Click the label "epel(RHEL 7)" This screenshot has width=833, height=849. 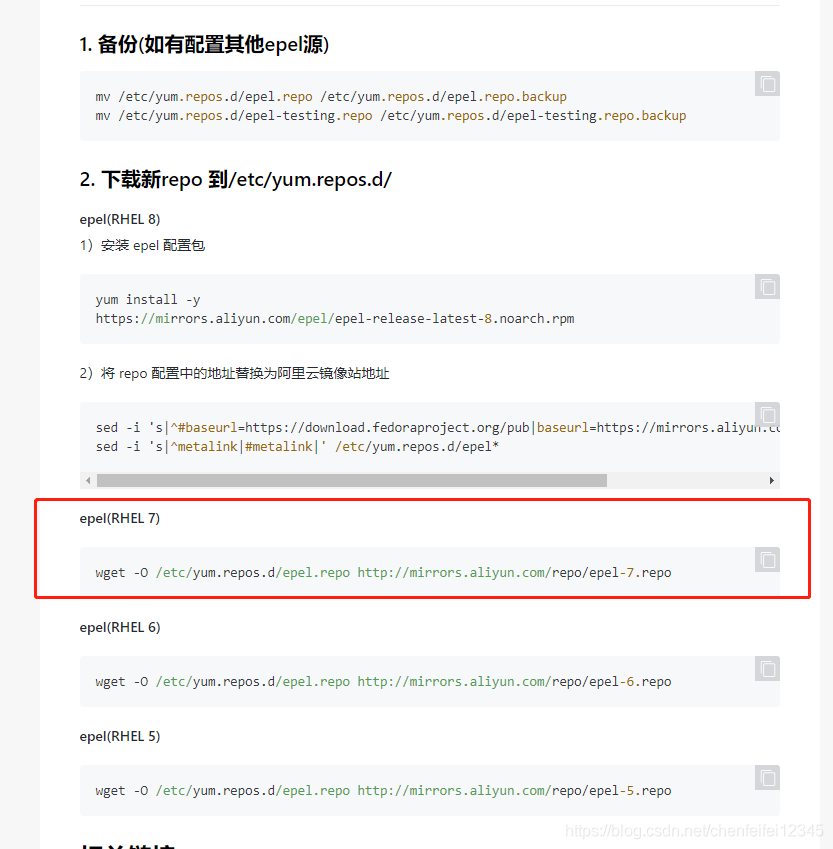pyautogui.click(x=120, y=518)
